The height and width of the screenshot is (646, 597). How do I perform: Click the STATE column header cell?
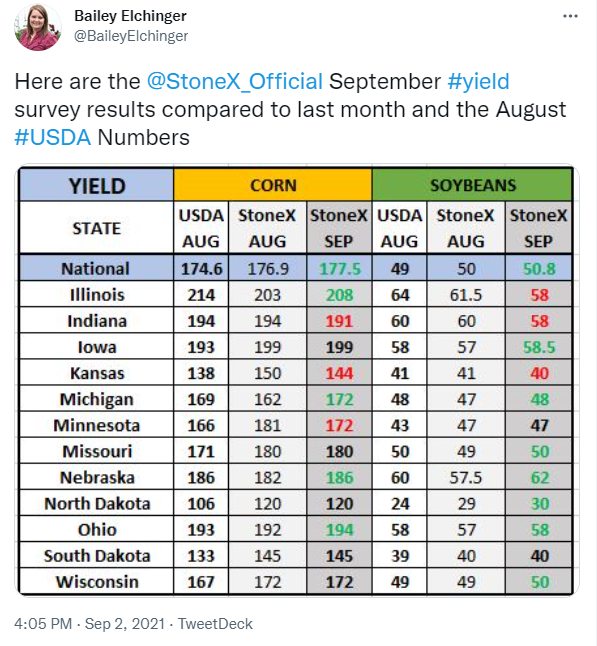pyautogui.click(x=96, y=228)
